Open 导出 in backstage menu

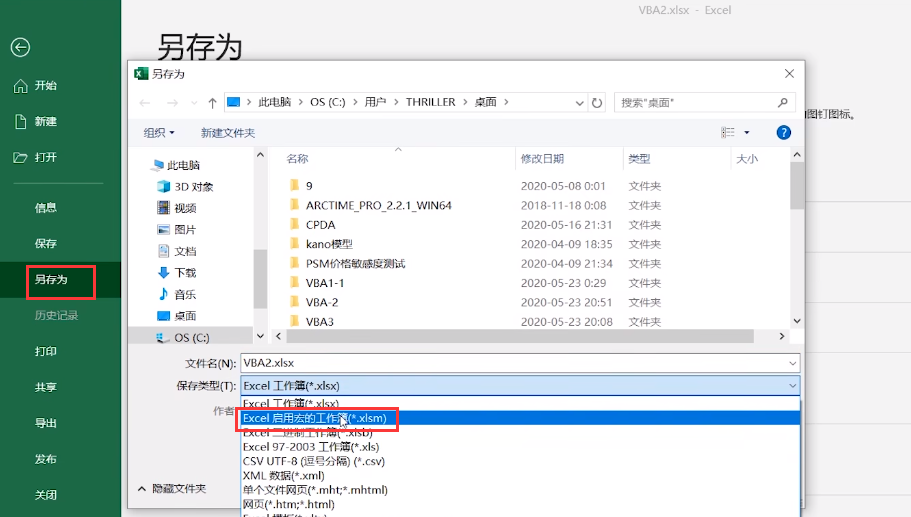(x=45, y=423)
